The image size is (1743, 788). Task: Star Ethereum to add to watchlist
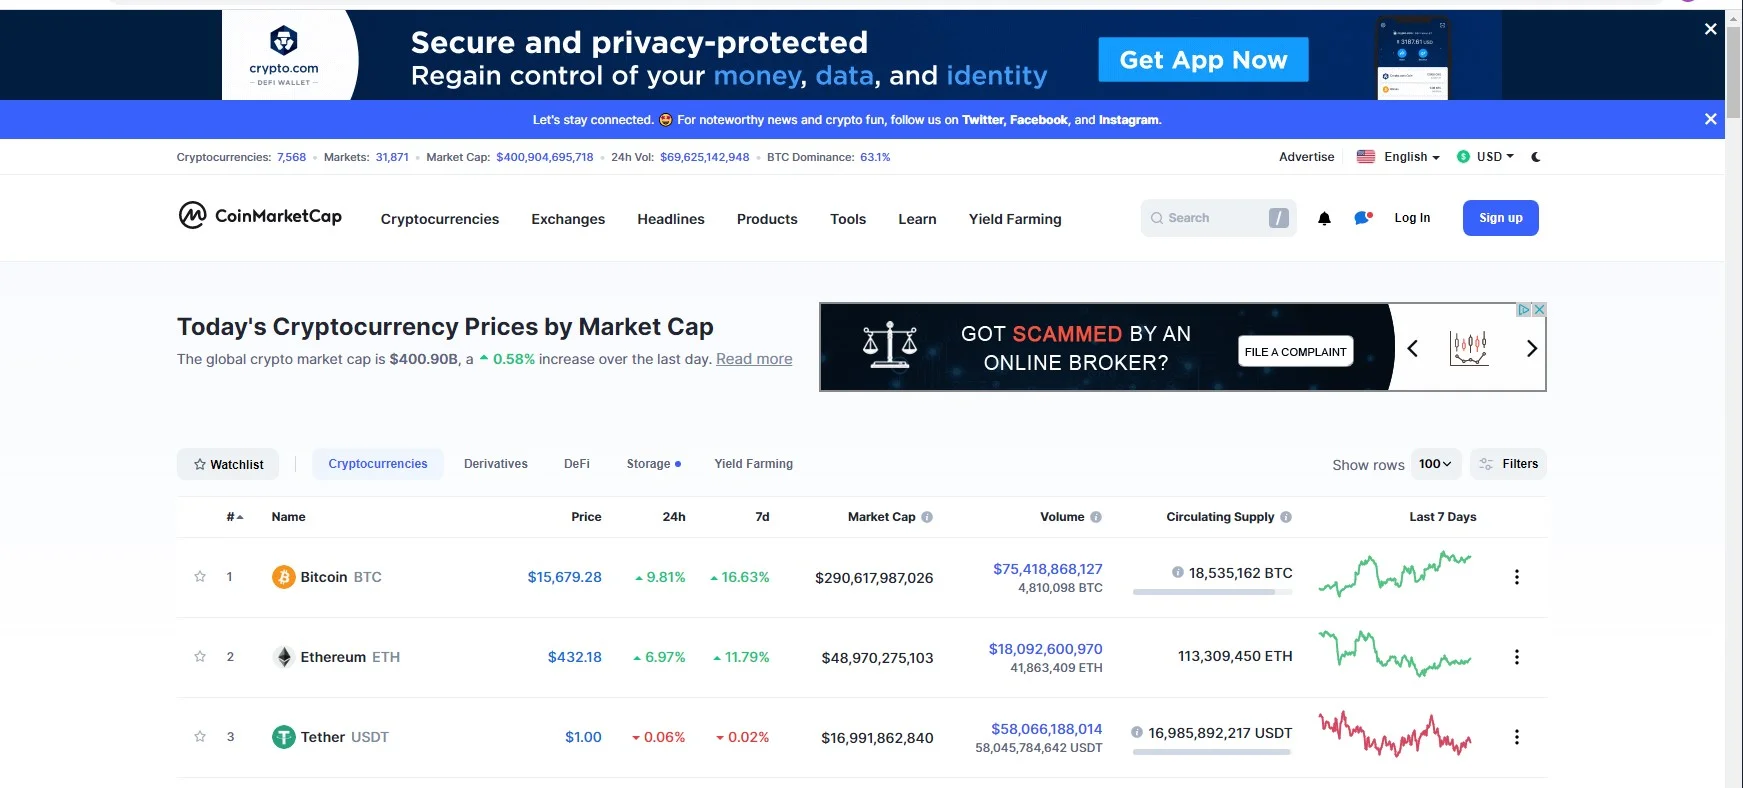(200, 657)
